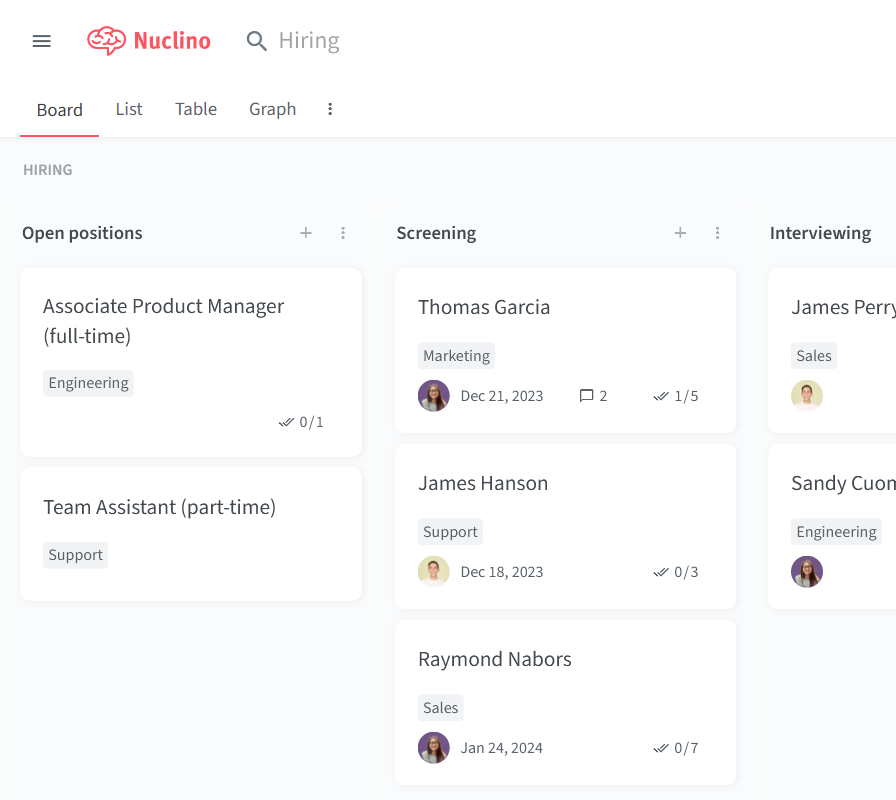Open Associate Product Manager card

[191, 362]
